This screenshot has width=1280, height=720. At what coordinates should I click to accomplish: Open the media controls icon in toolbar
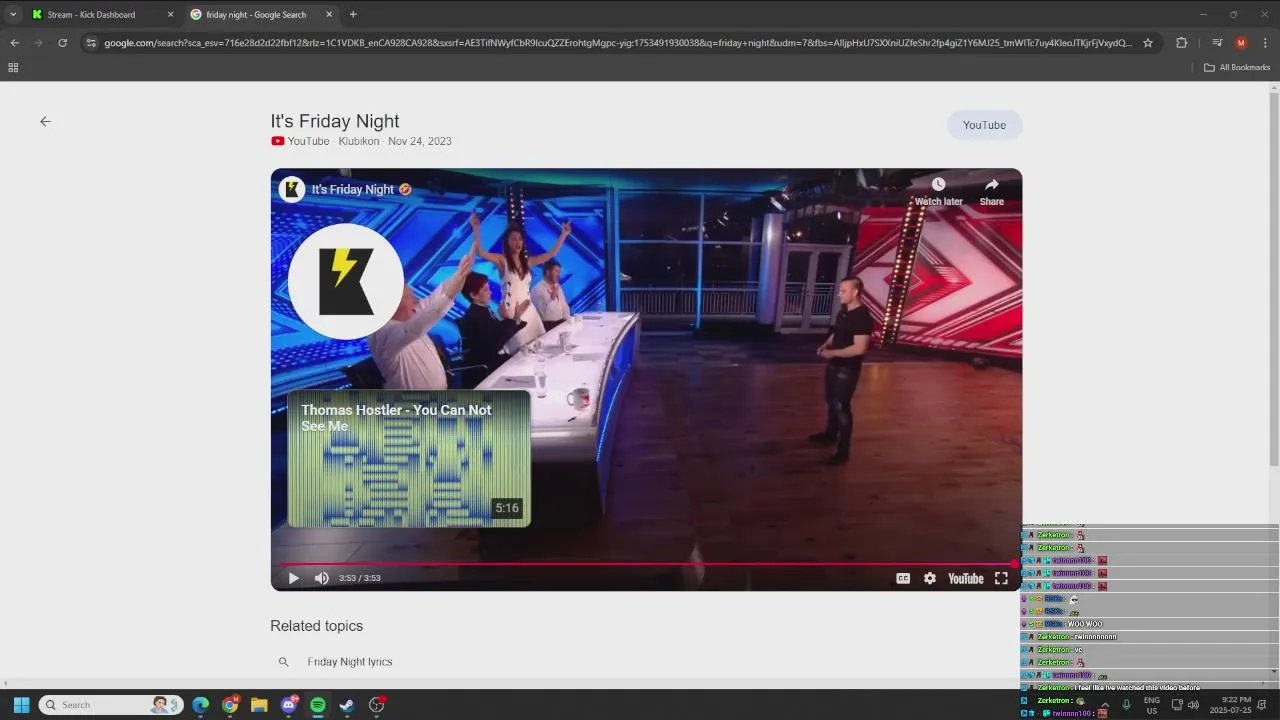coord(1217,43)
